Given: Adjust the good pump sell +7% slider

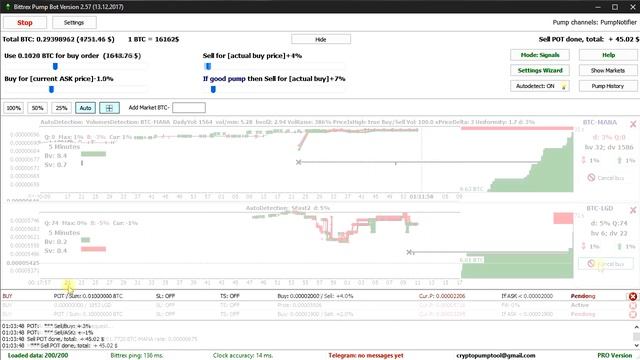Looking at the screenshot, I should coord(213,89).
